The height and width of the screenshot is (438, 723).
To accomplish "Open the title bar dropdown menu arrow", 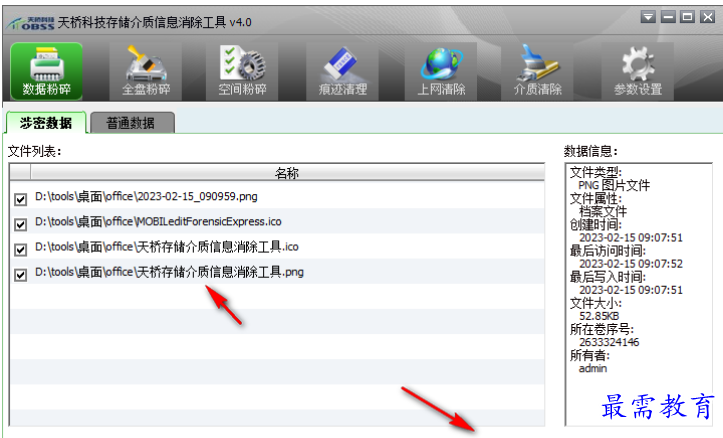I will (648, 18).
